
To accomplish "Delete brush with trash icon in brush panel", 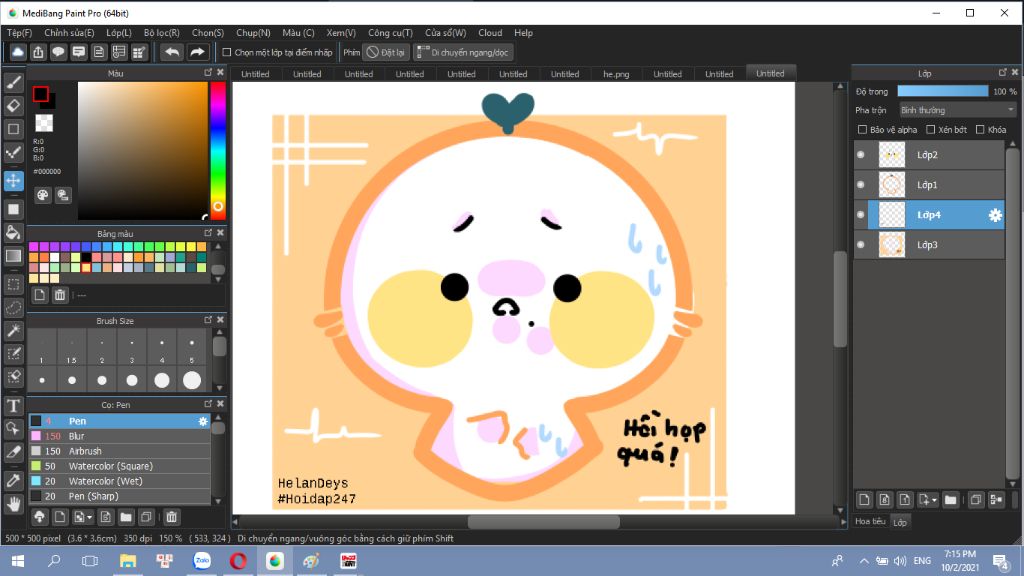I will click(172, 517).
